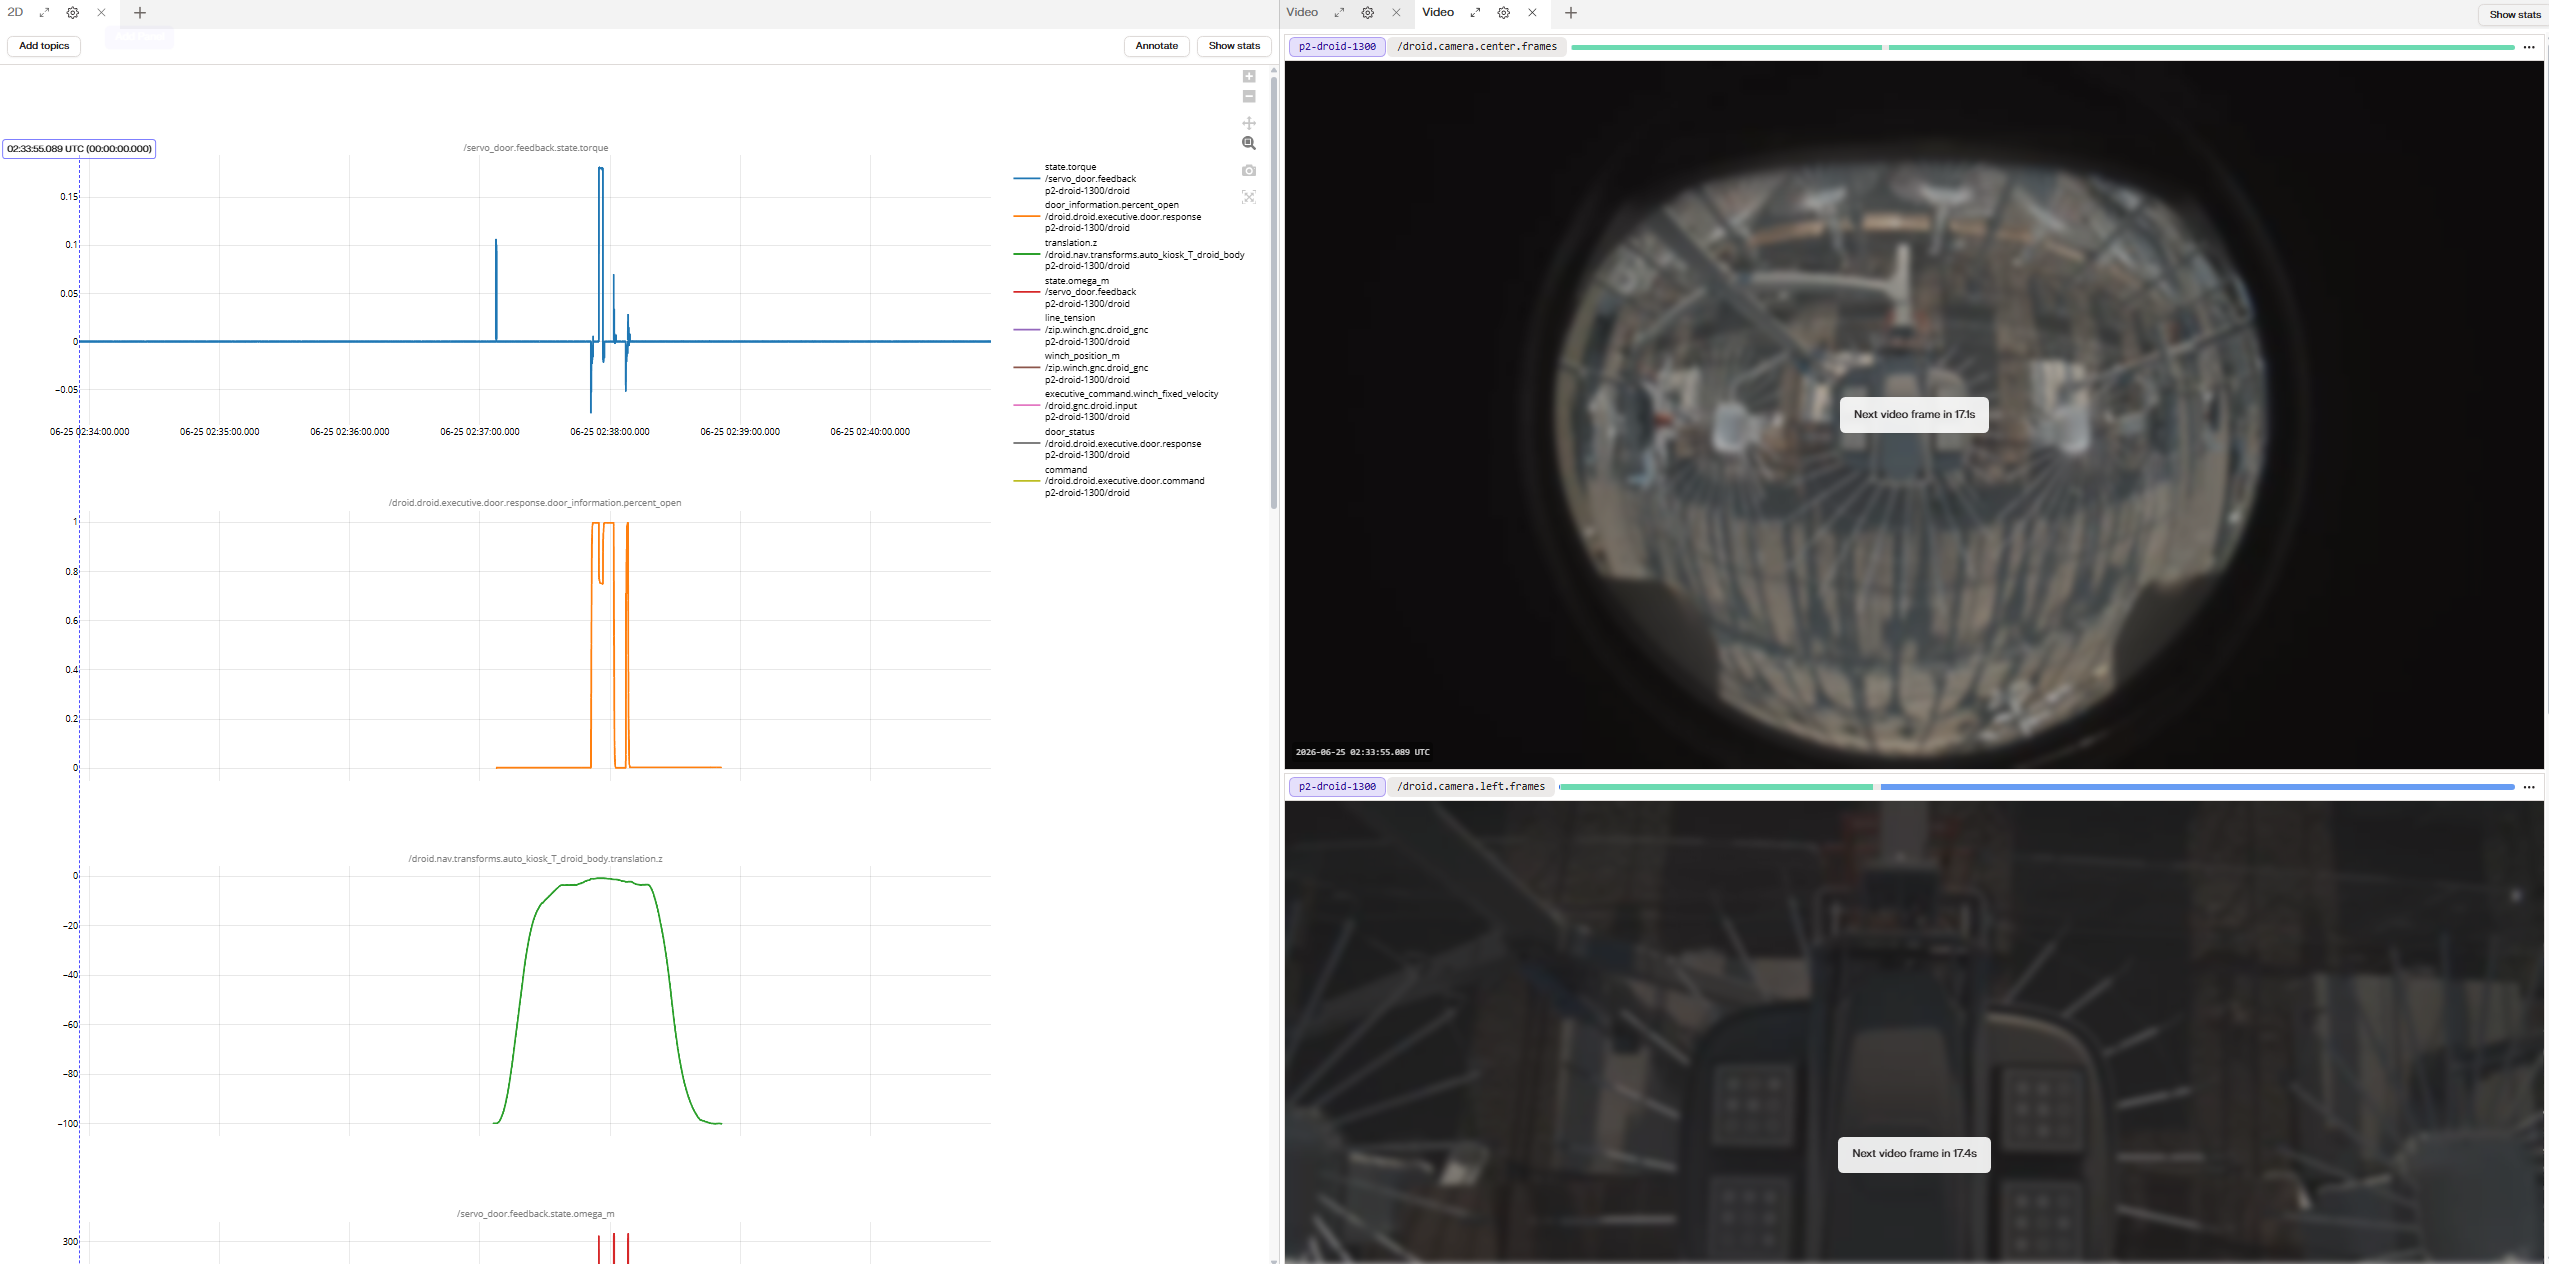
Task: Add a new panel tab beside 2D
Action: pos(140,13)
